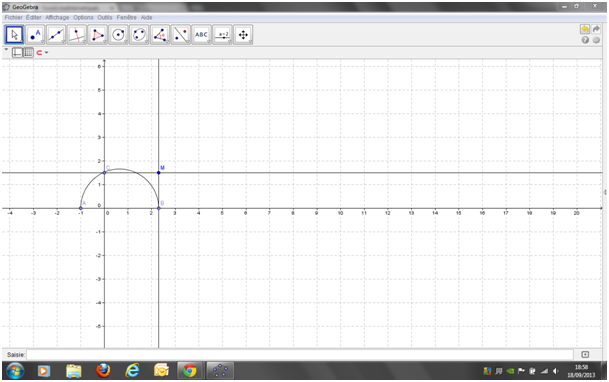Select the Perpendicular line tool
Screen dimensions: 609x382
pos(77,35)
